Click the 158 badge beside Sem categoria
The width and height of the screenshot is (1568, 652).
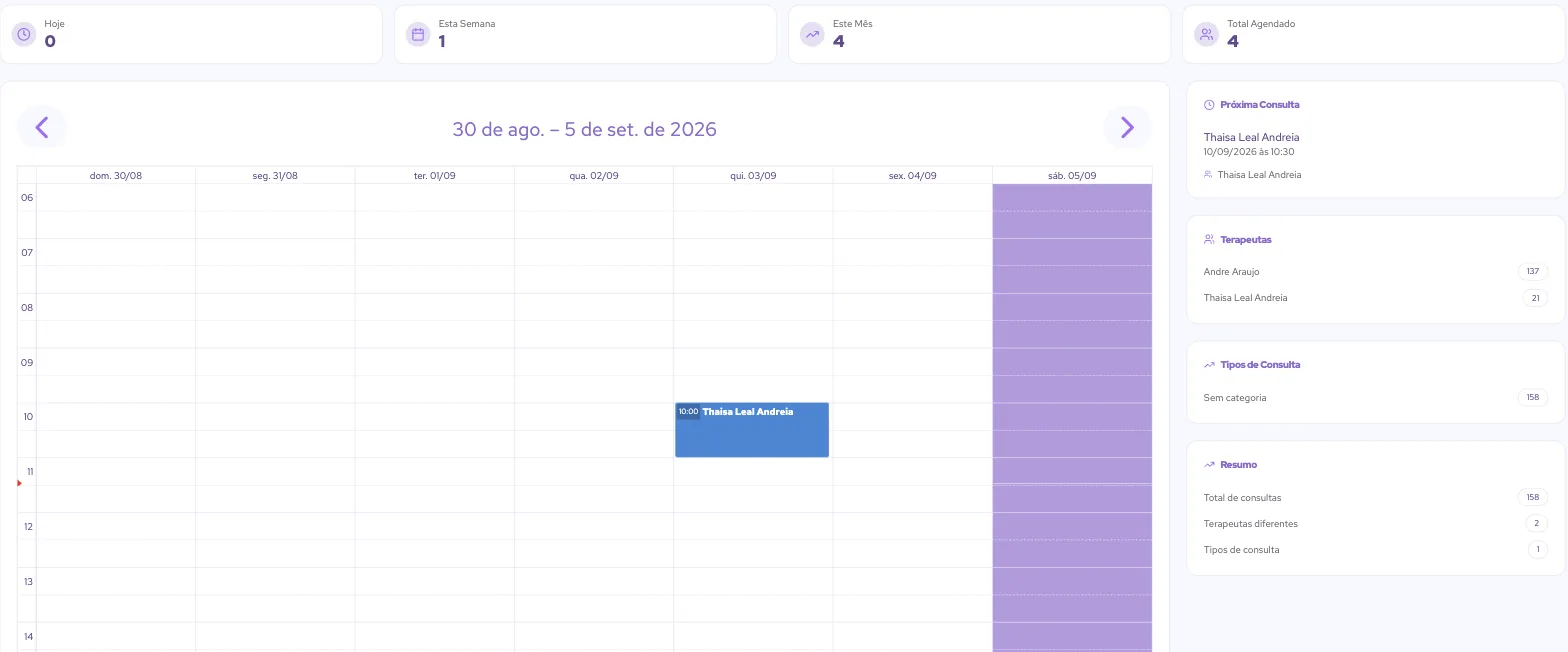pos(1532,398)
